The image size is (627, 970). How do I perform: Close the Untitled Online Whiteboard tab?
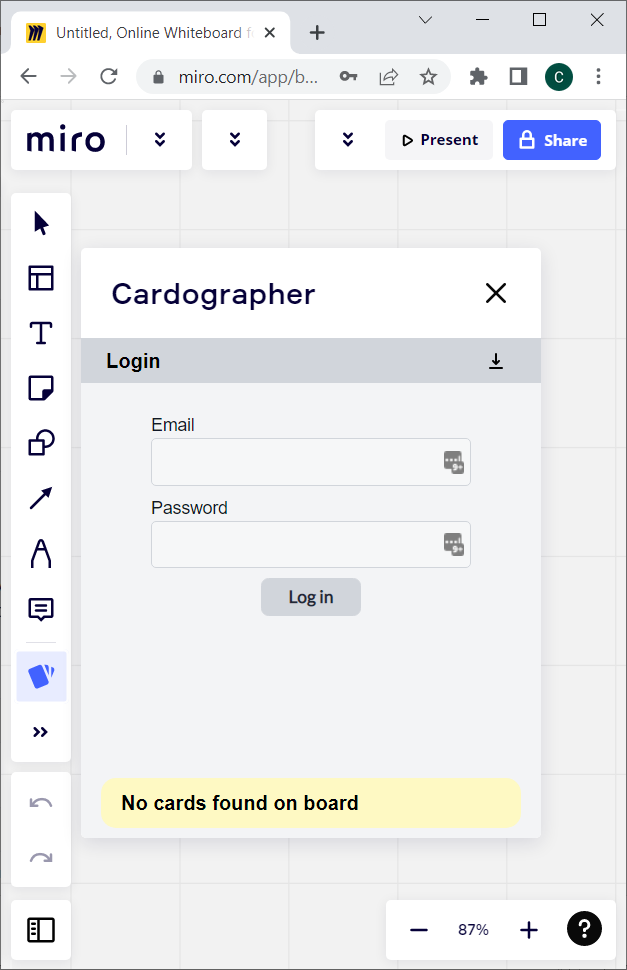pyautogui.click(x=270, y=32)
